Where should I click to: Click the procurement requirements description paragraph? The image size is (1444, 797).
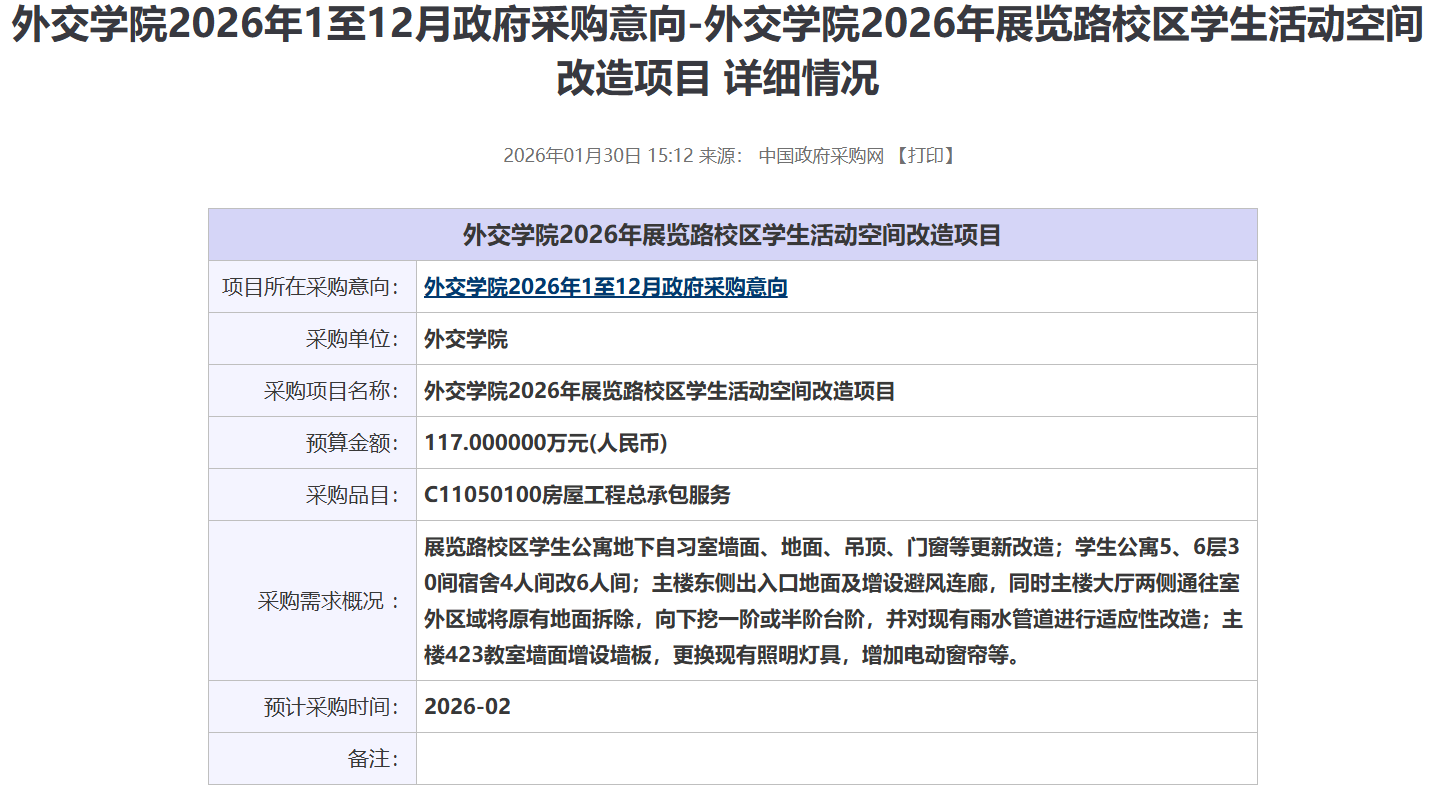tap(832, 602)
